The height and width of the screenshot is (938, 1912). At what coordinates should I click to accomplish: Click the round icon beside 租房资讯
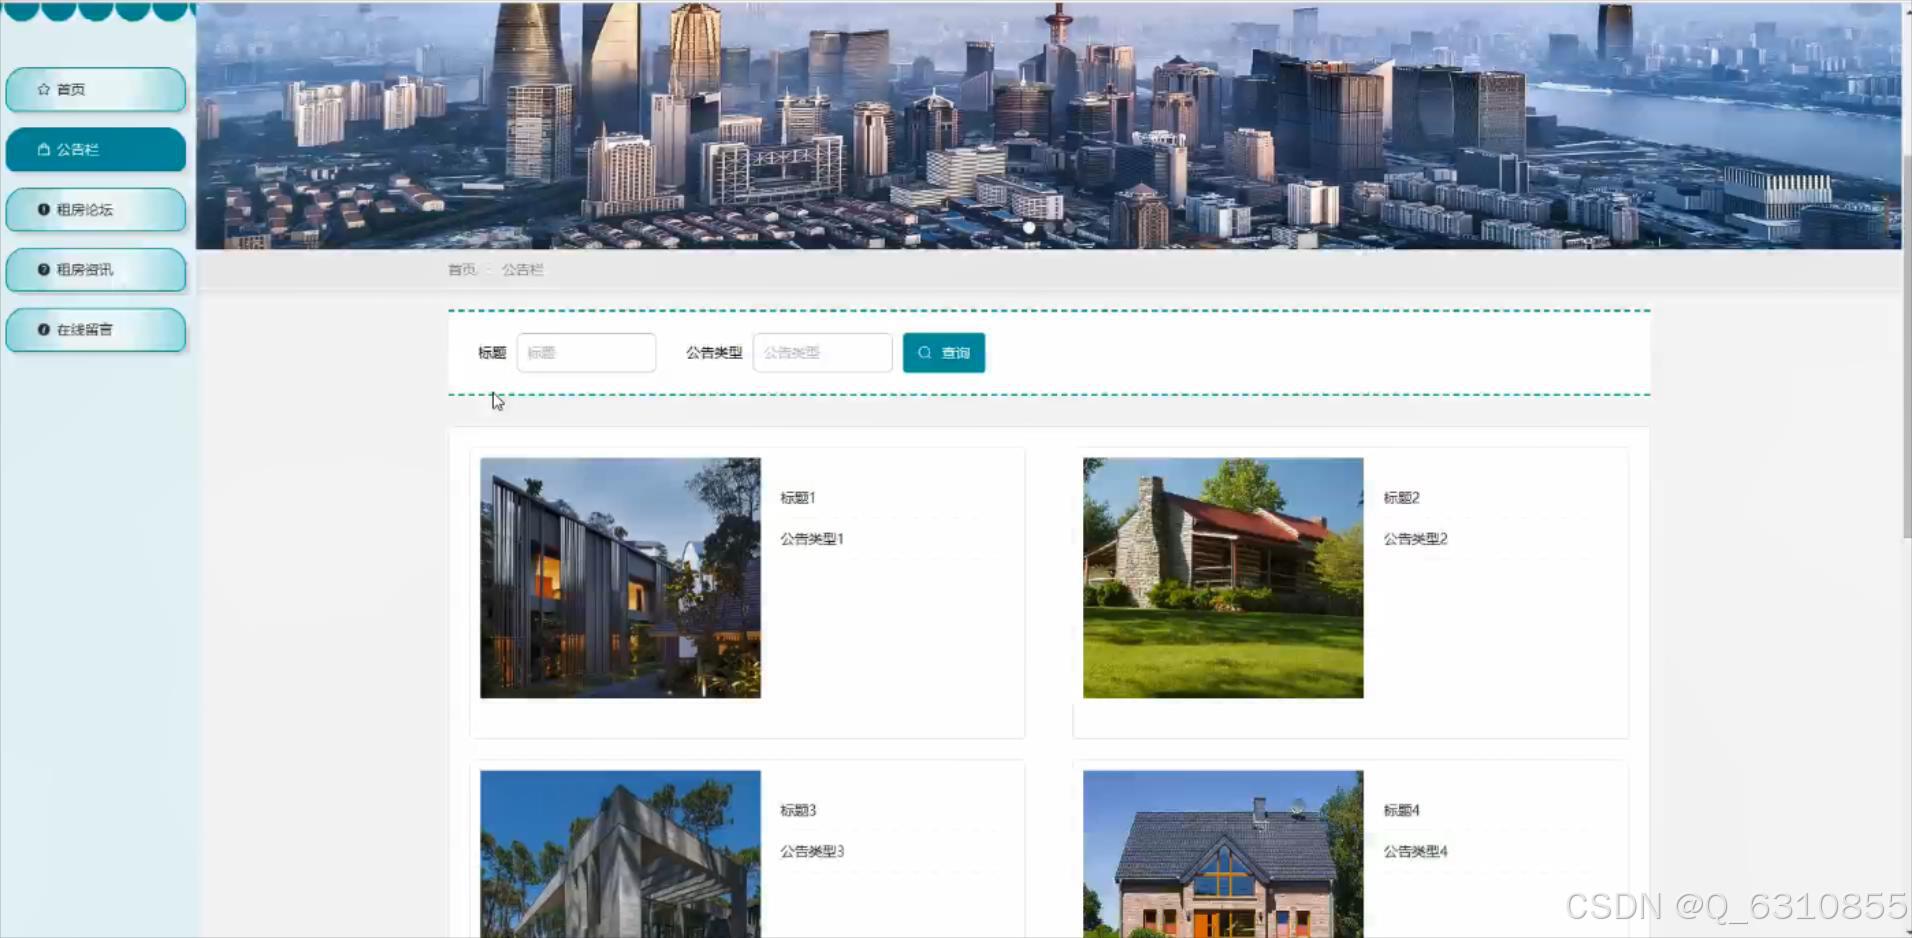[x=44, y=269]
